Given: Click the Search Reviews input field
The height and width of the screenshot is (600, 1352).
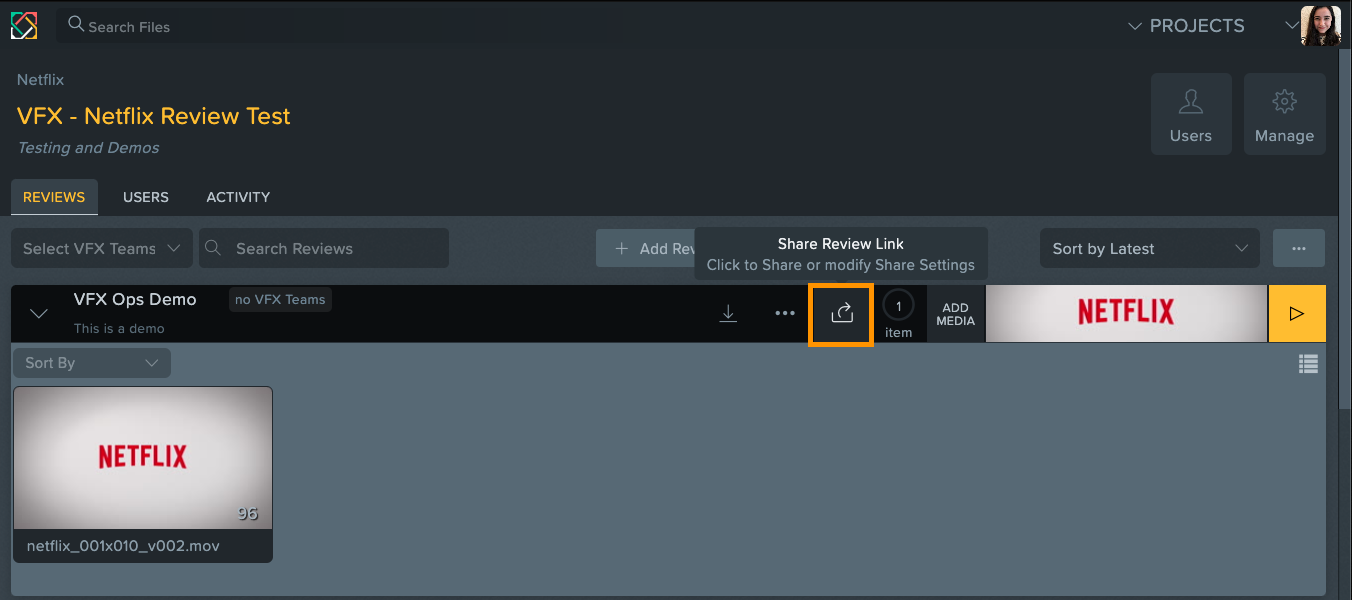Looking at the screenshot, I should [x=324, y=248].
